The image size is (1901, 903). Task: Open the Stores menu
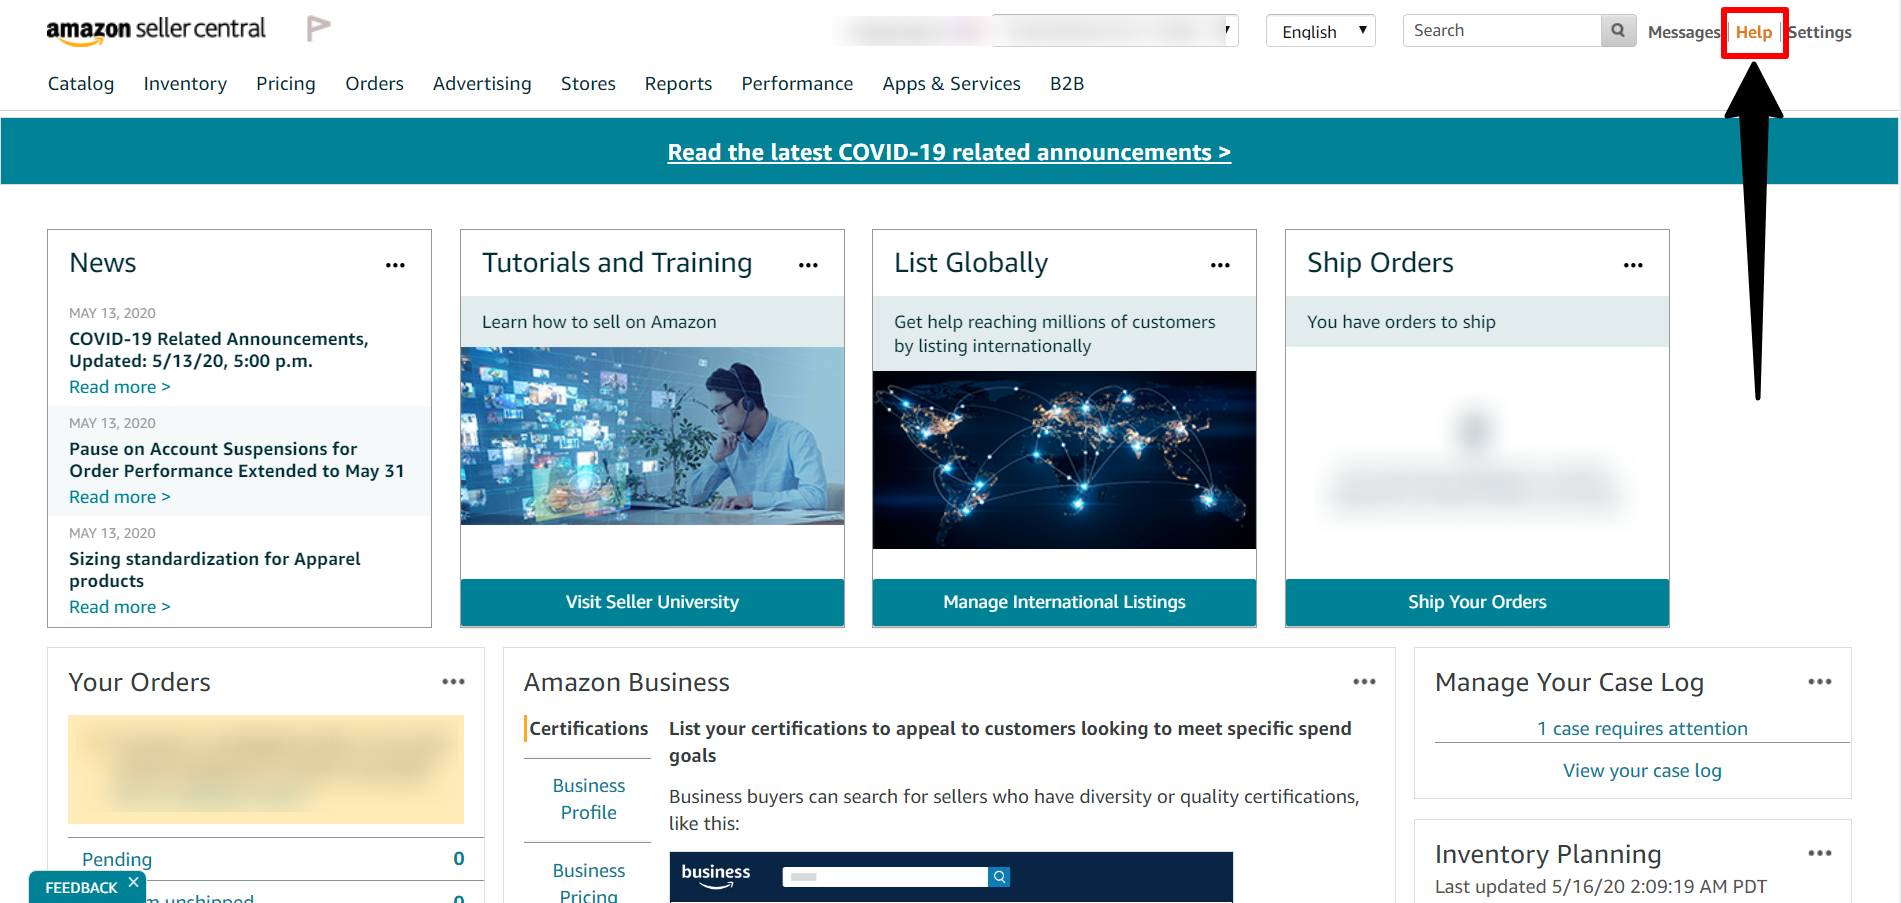(588, 84)
